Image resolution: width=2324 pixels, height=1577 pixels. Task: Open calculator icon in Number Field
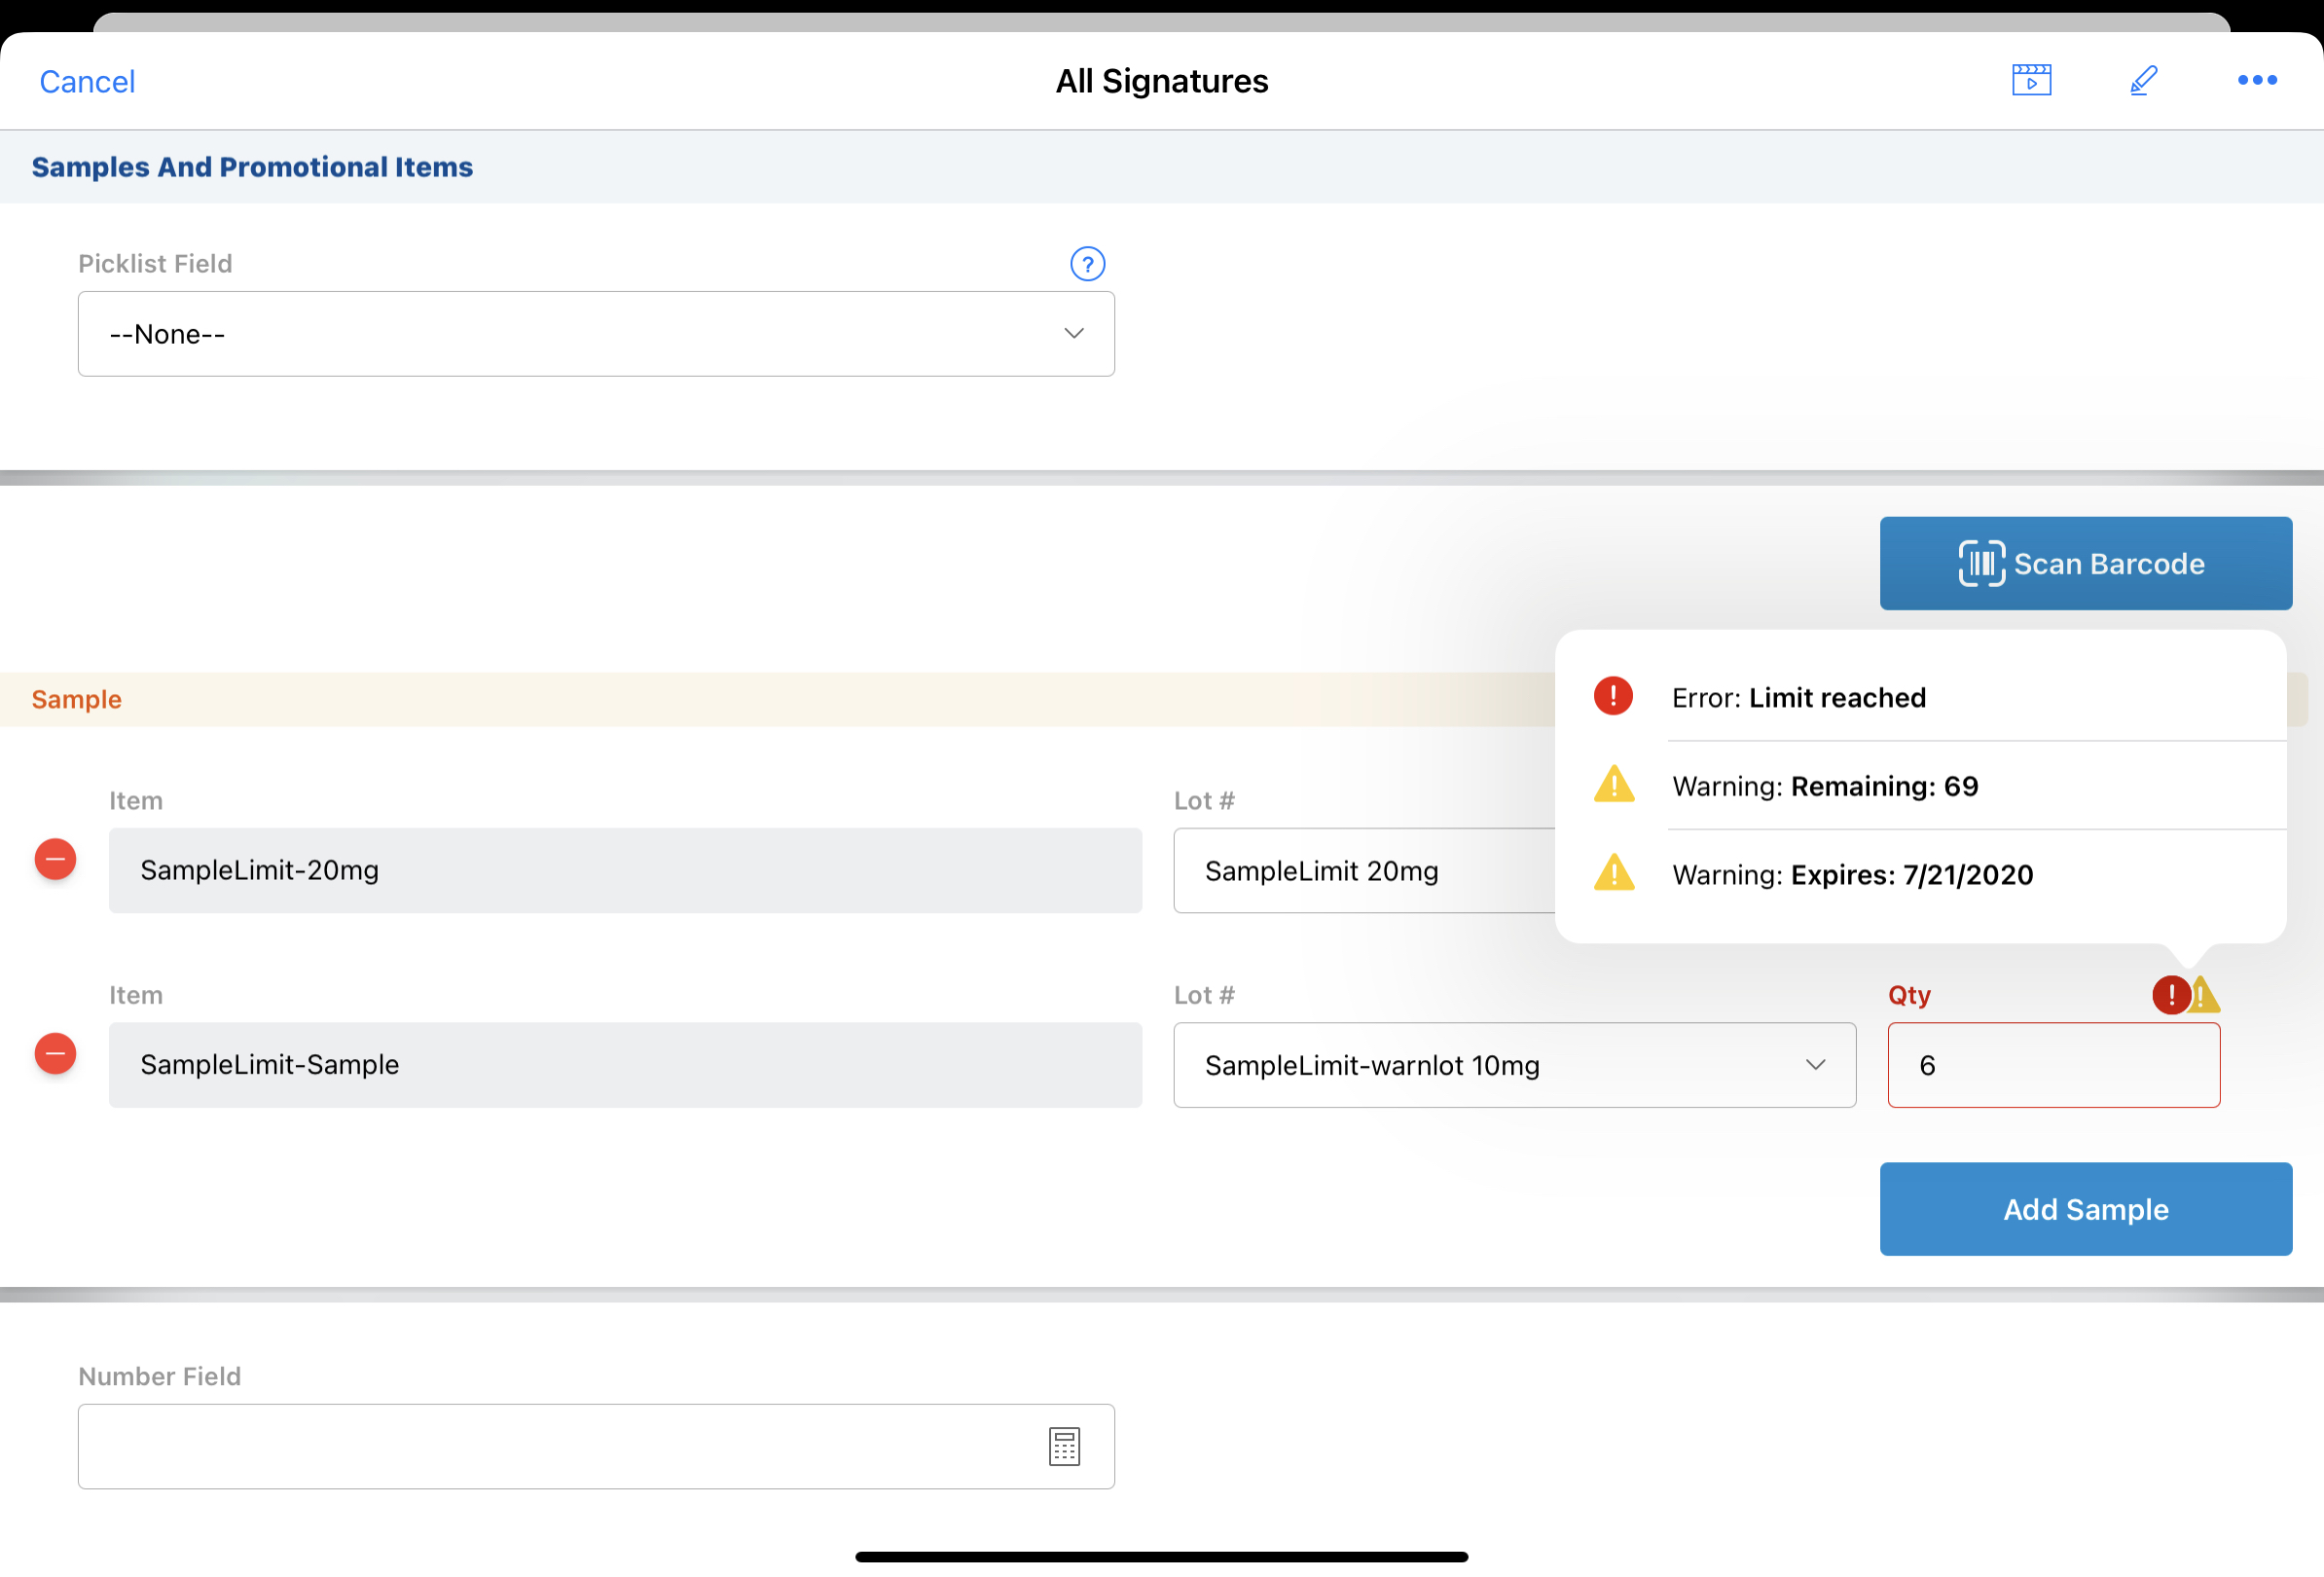point(1064,1446)
